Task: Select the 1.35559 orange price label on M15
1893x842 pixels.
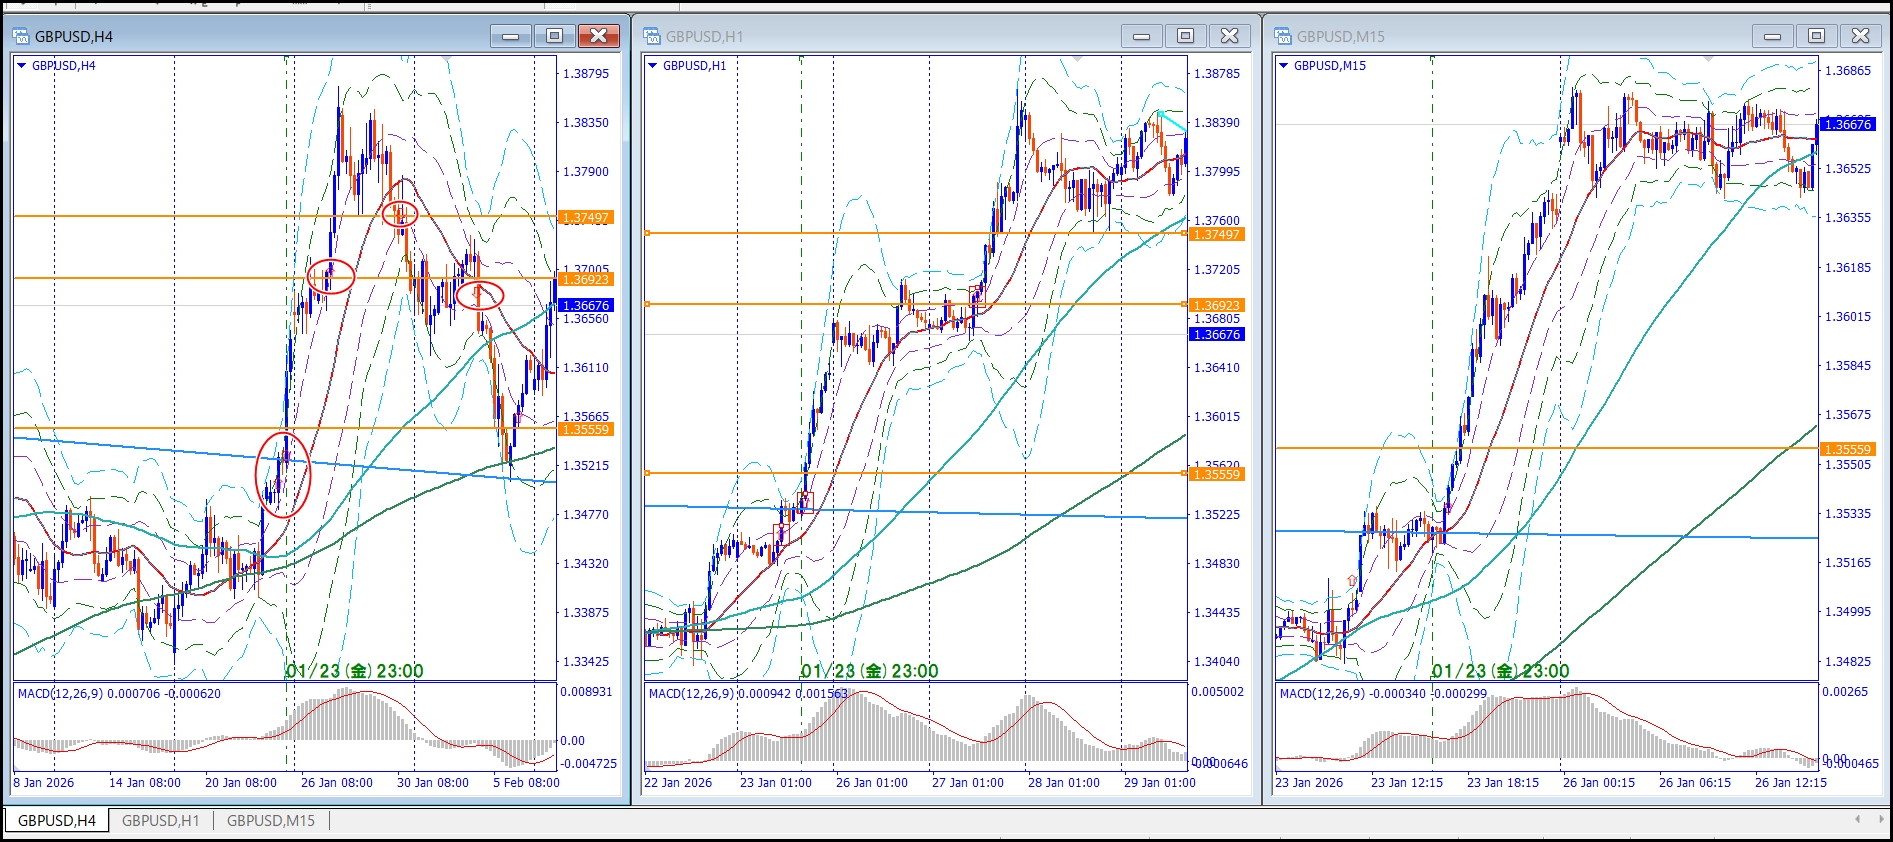Action: (1847, 449)
